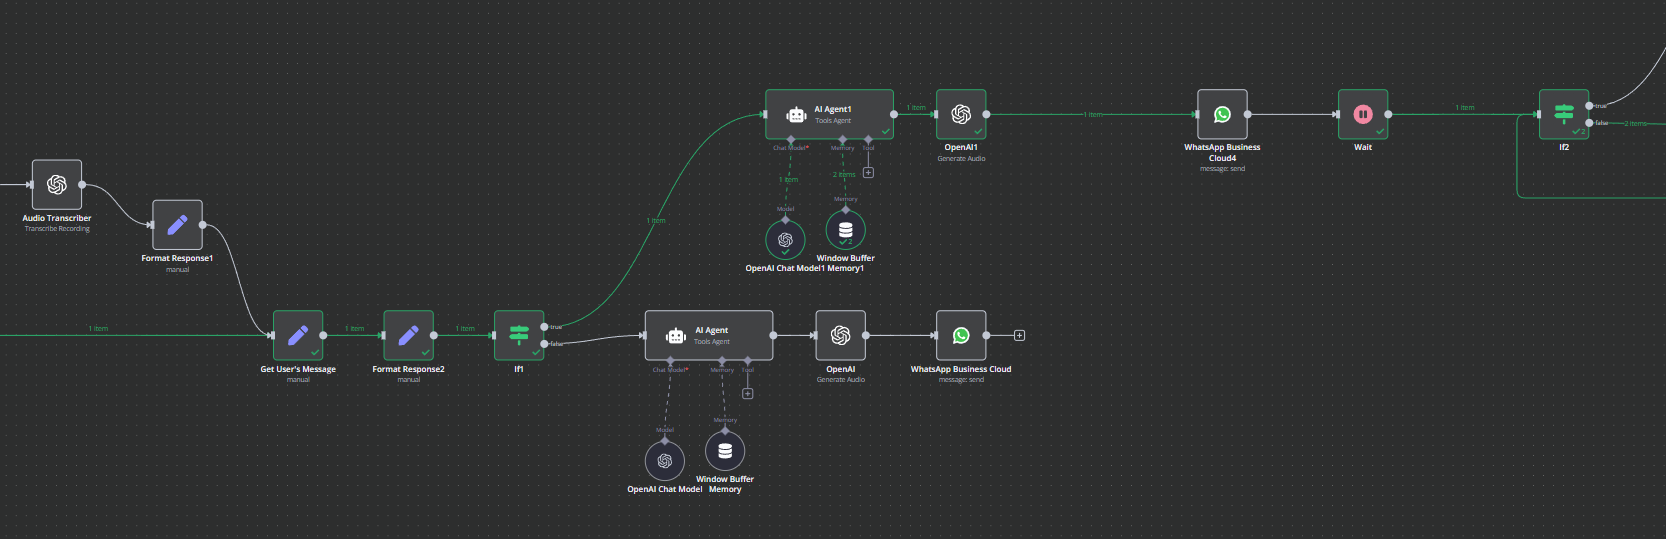
Task: Click the 'Format Response1' label
Action: pos(177,258)
